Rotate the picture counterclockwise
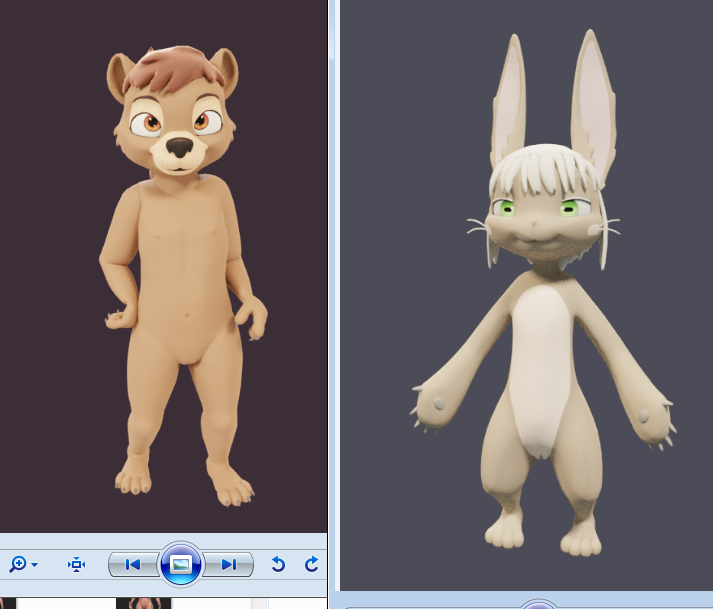 coord(278,564)
